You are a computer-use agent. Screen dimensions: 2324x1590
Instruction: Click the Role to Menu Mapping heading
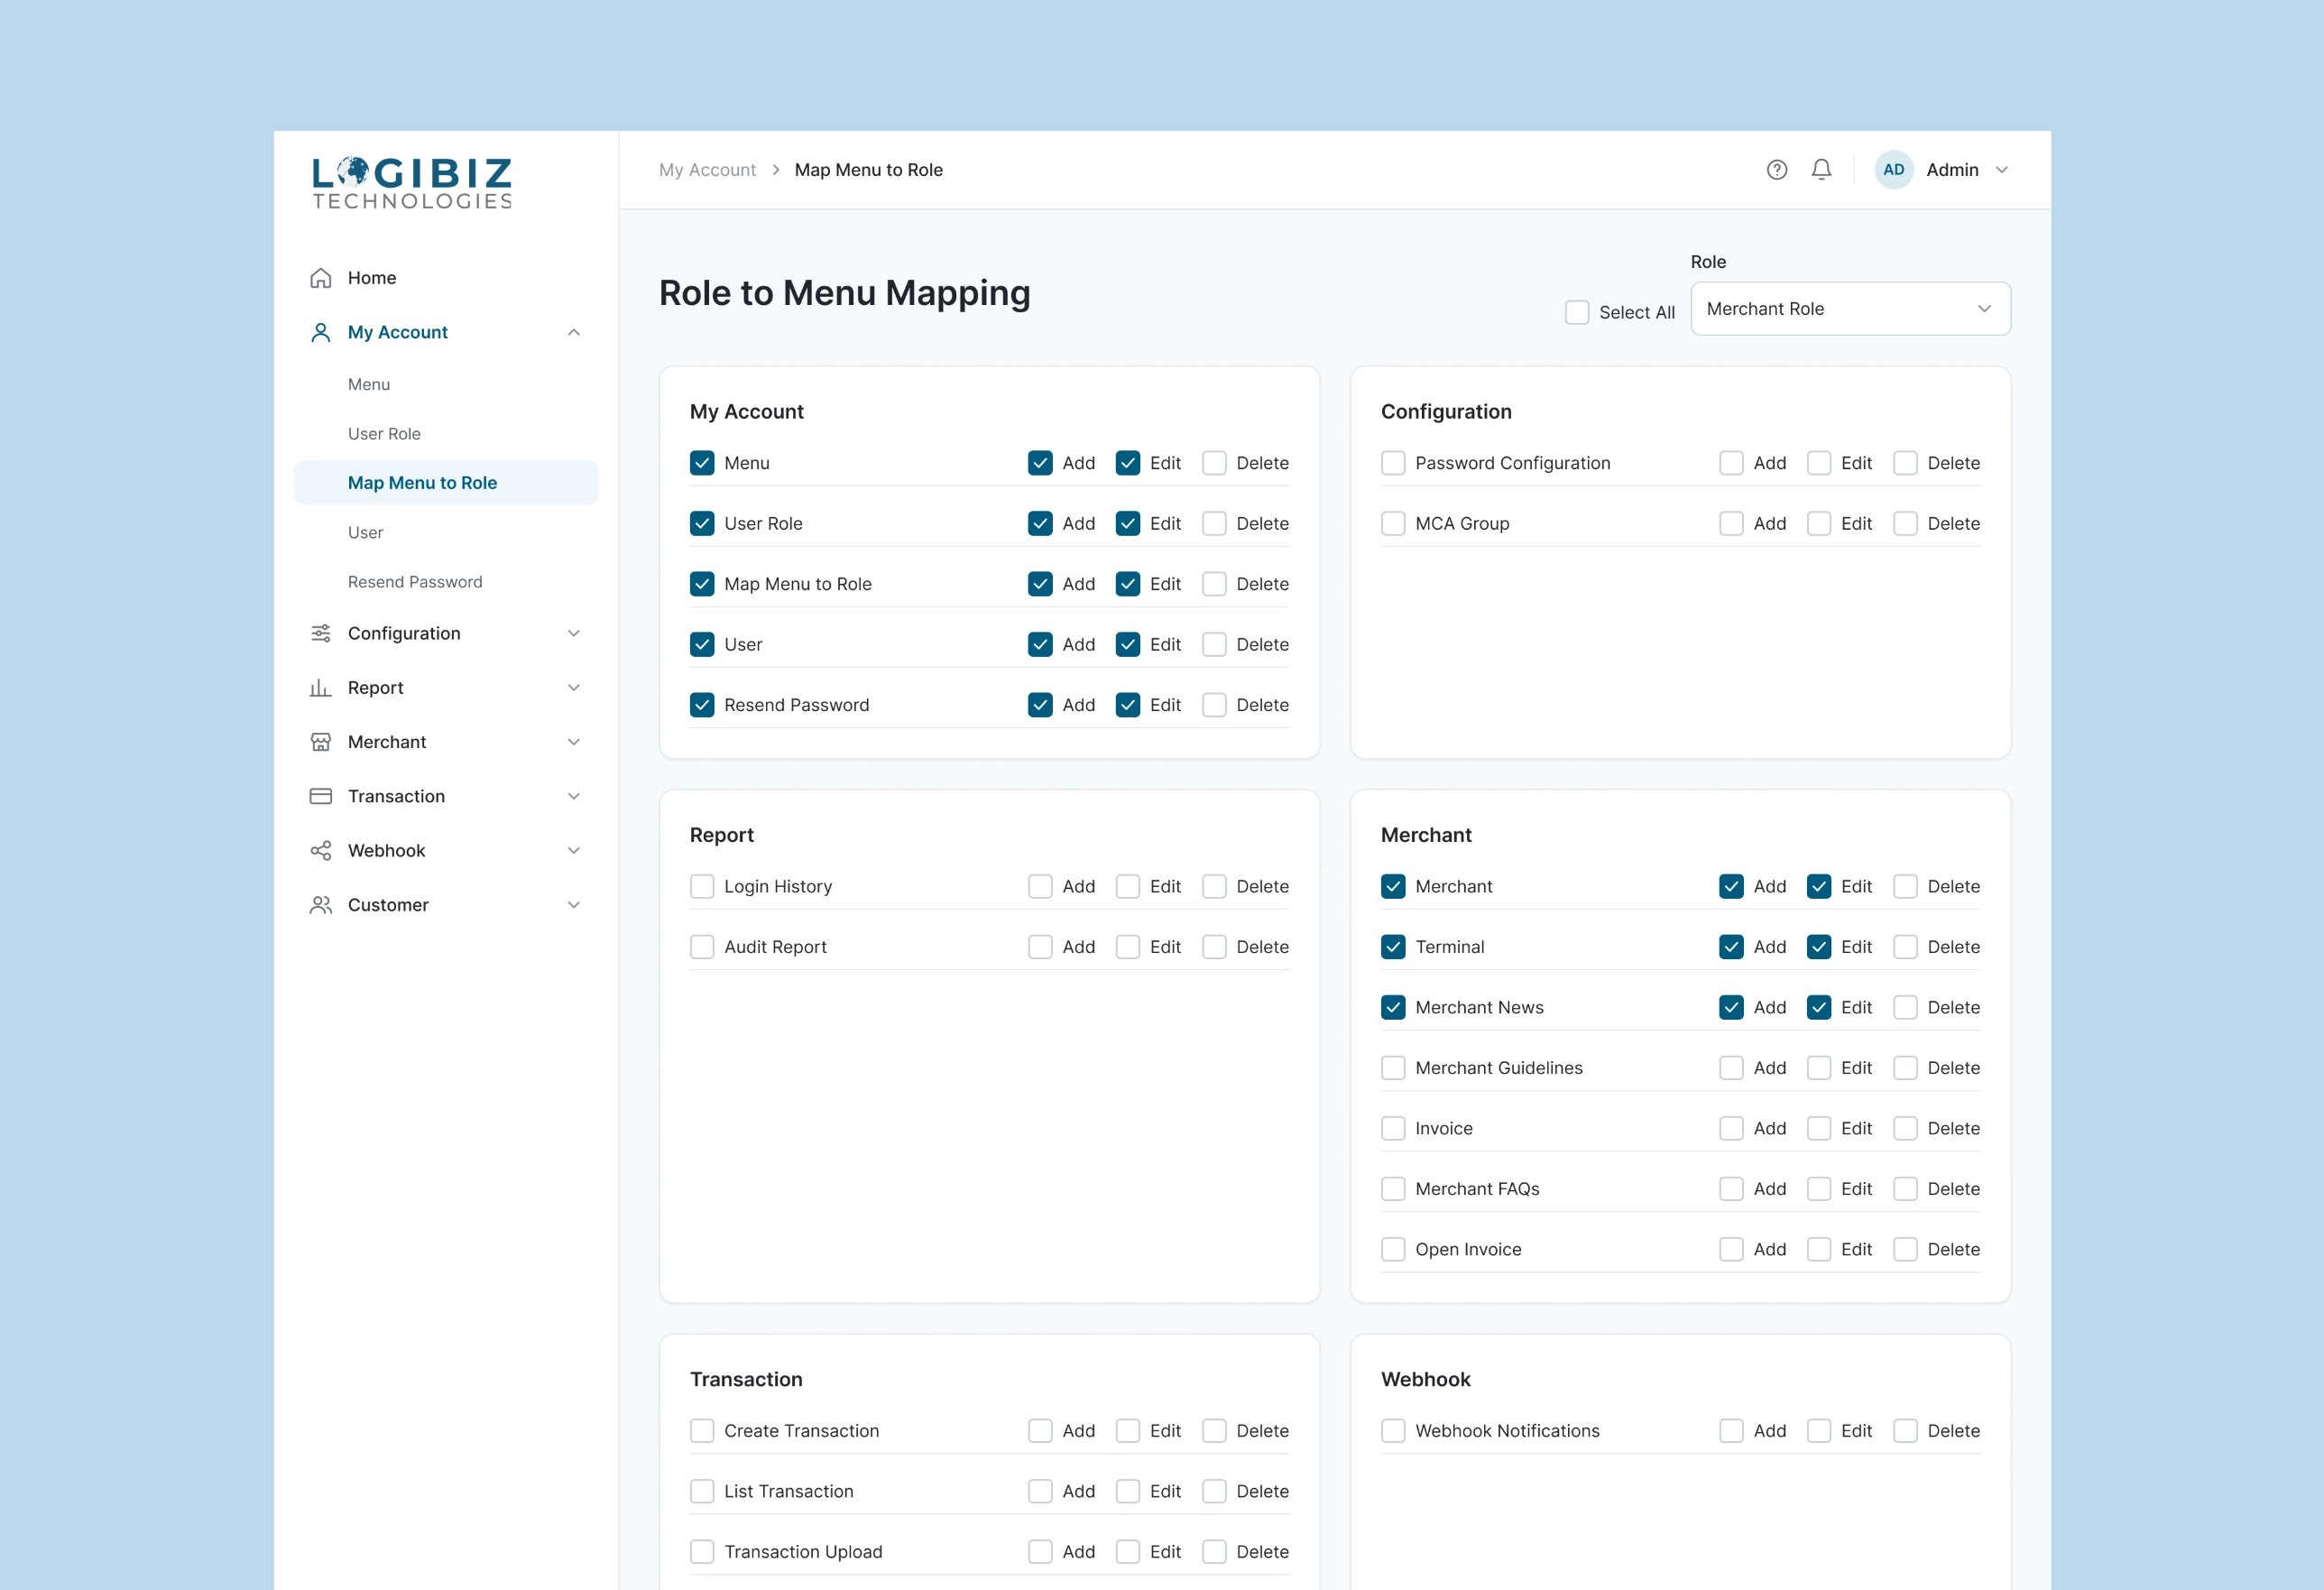[x=844, y=293]
